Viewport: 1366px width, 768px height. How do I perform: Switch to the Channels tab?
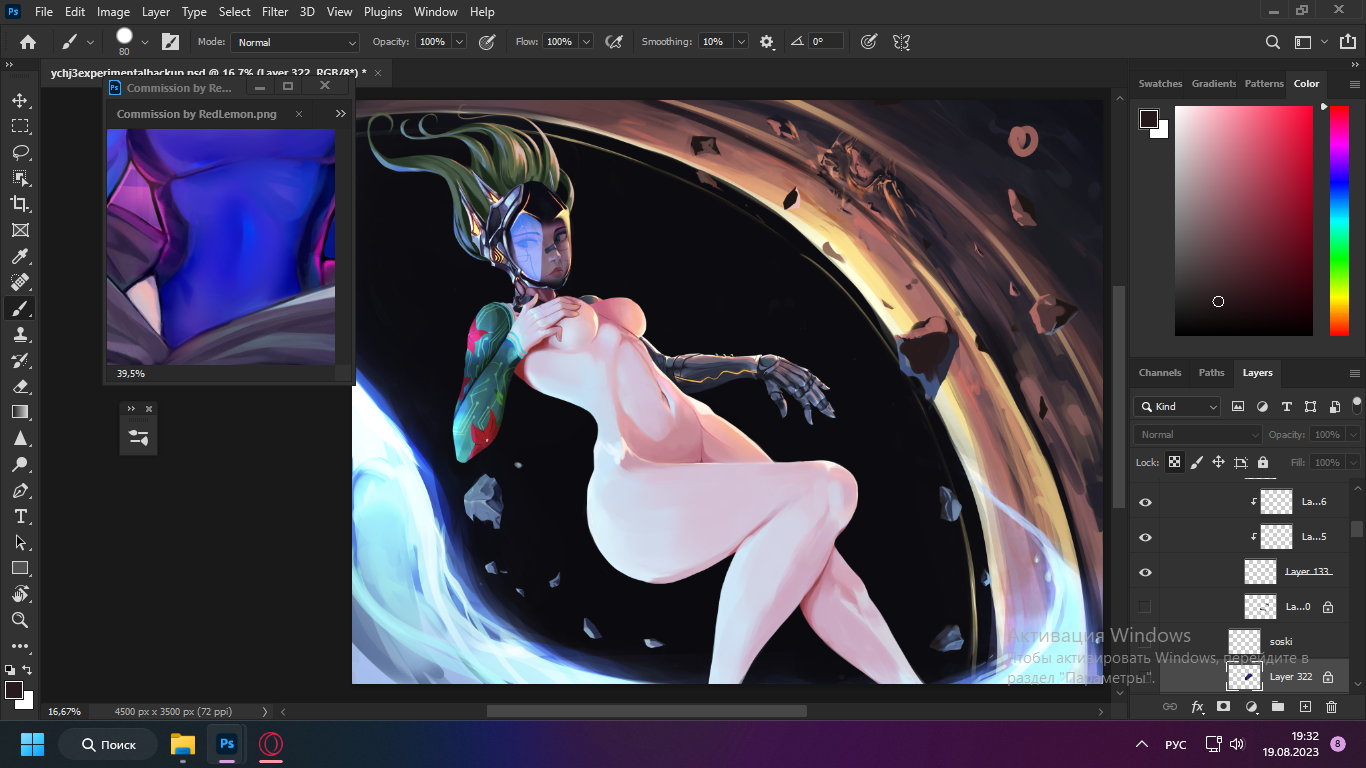1159,373
